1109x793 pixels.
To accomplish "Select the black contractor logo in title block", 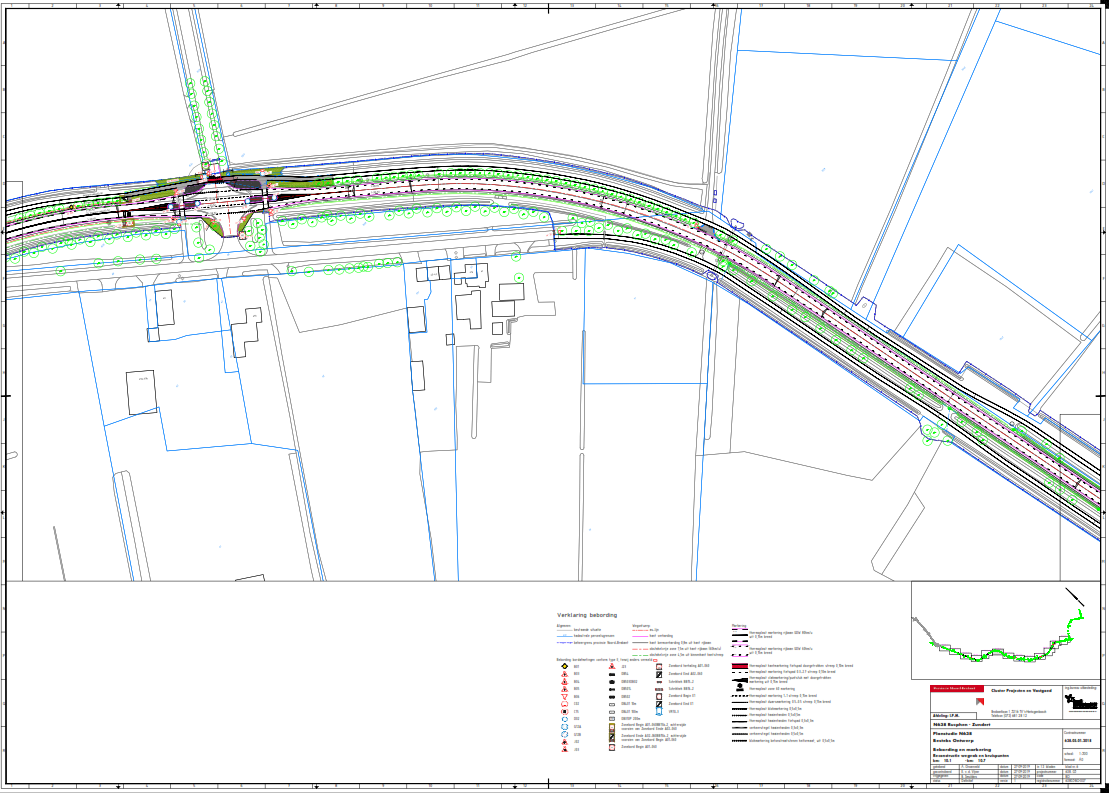I will pos(1079,704).
